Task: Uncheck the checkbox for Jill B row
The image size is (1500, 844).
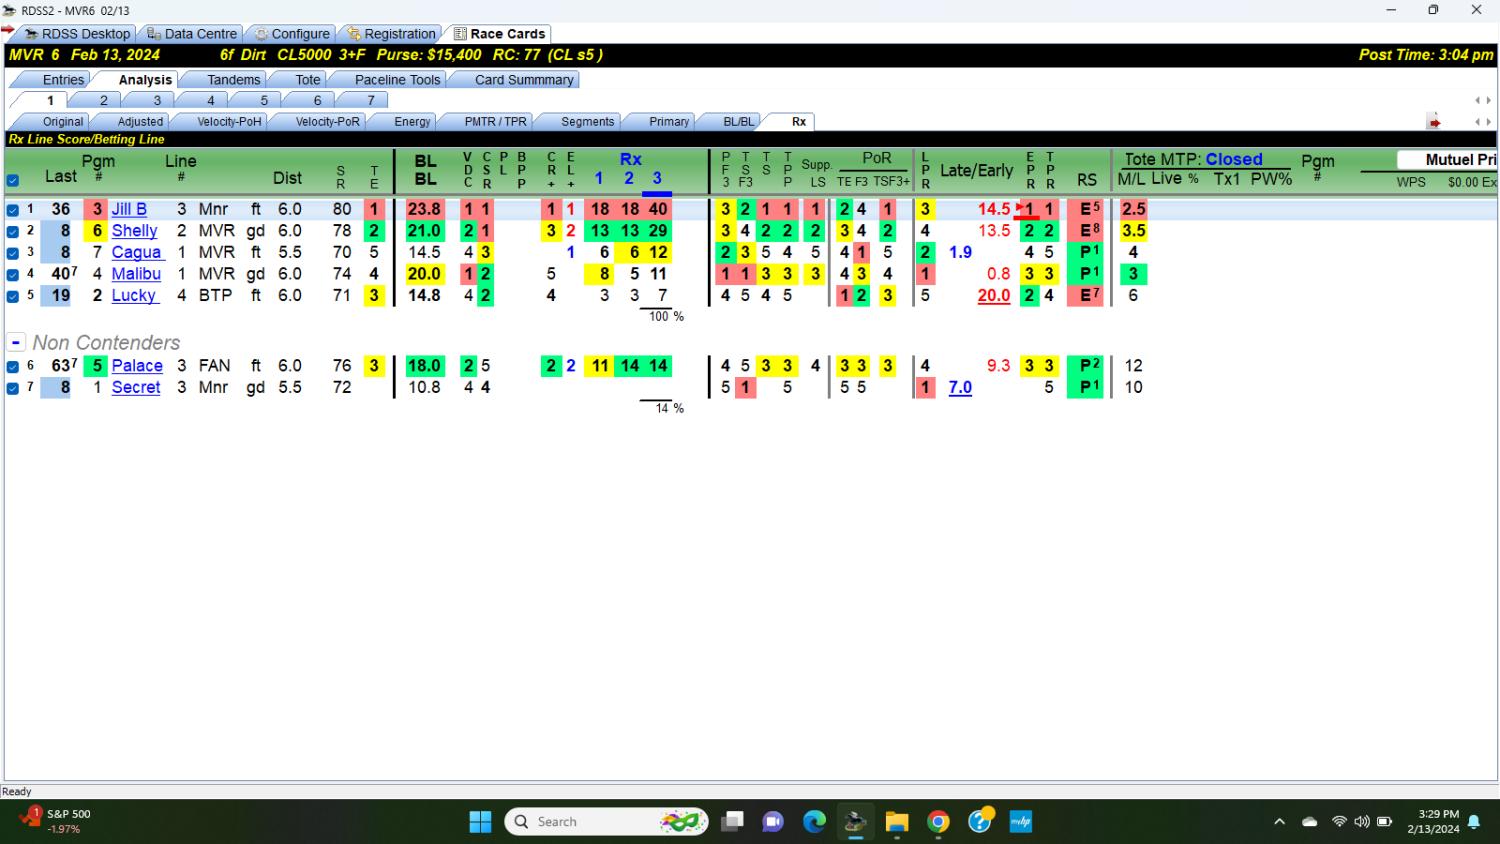Action: click(13, 210)
